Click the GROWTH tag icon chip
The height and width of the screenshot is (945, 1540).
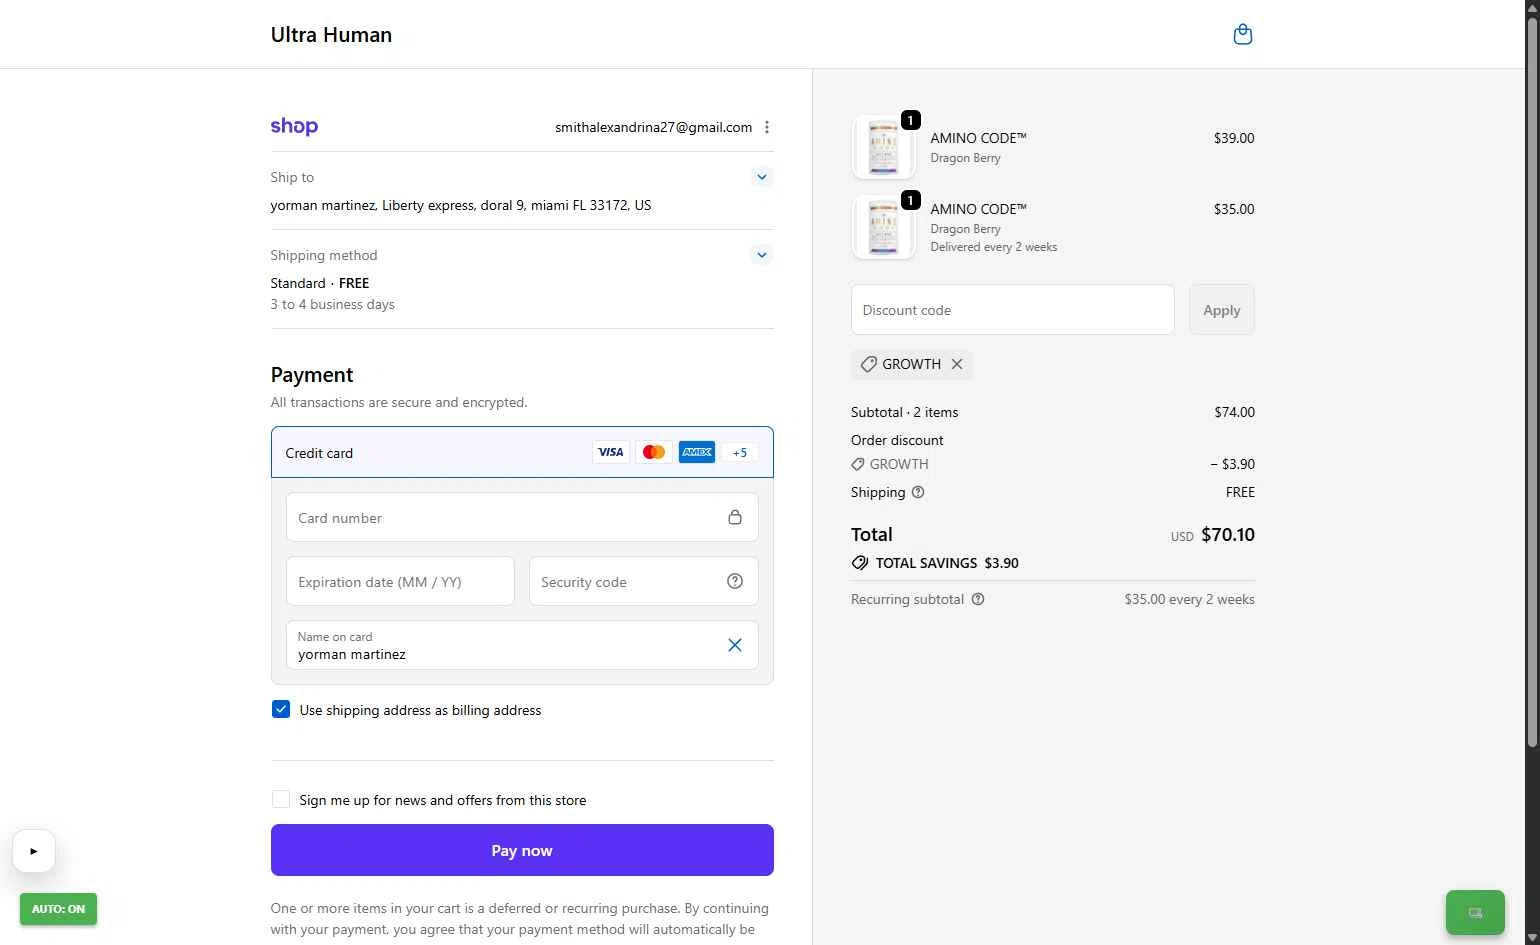[x=869, y=364]
